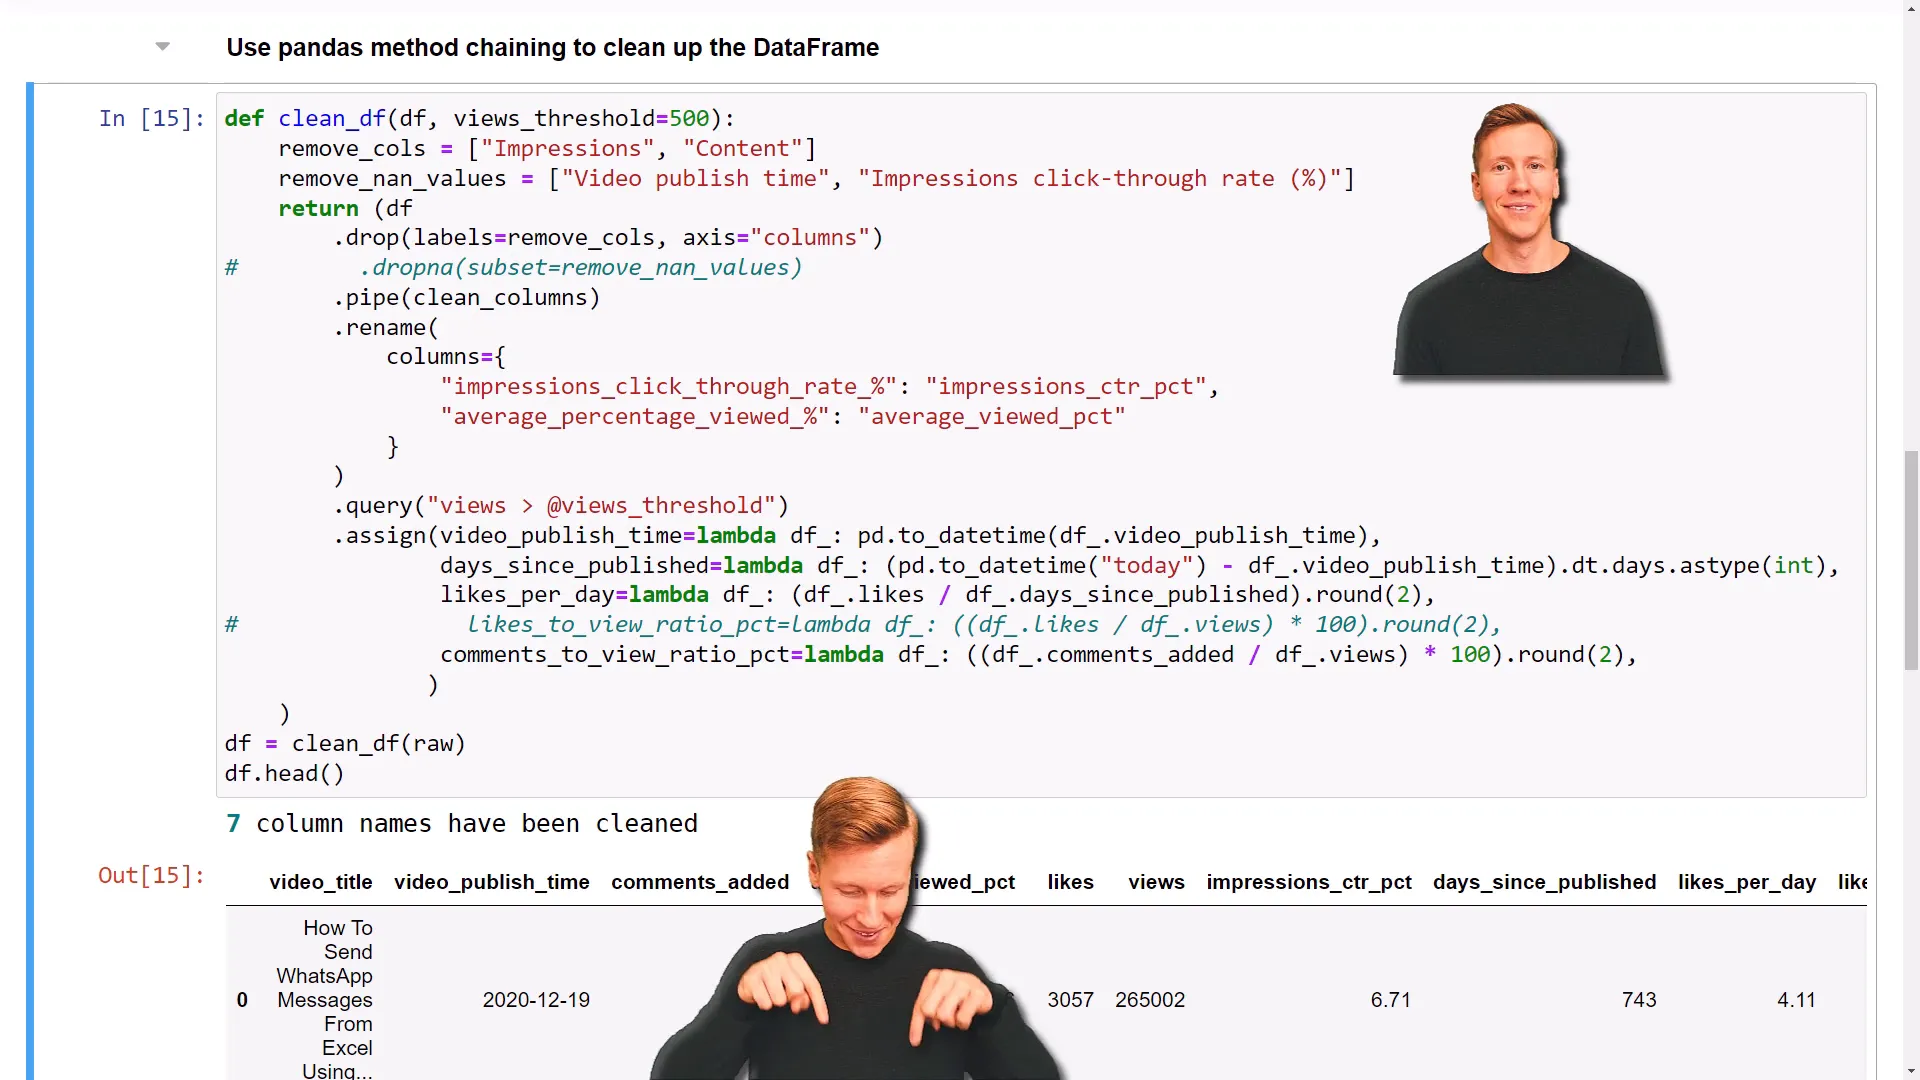The image size is (1920, 1080).
Task: Click the likes_per_day column header
Action: pos(1746,882)
